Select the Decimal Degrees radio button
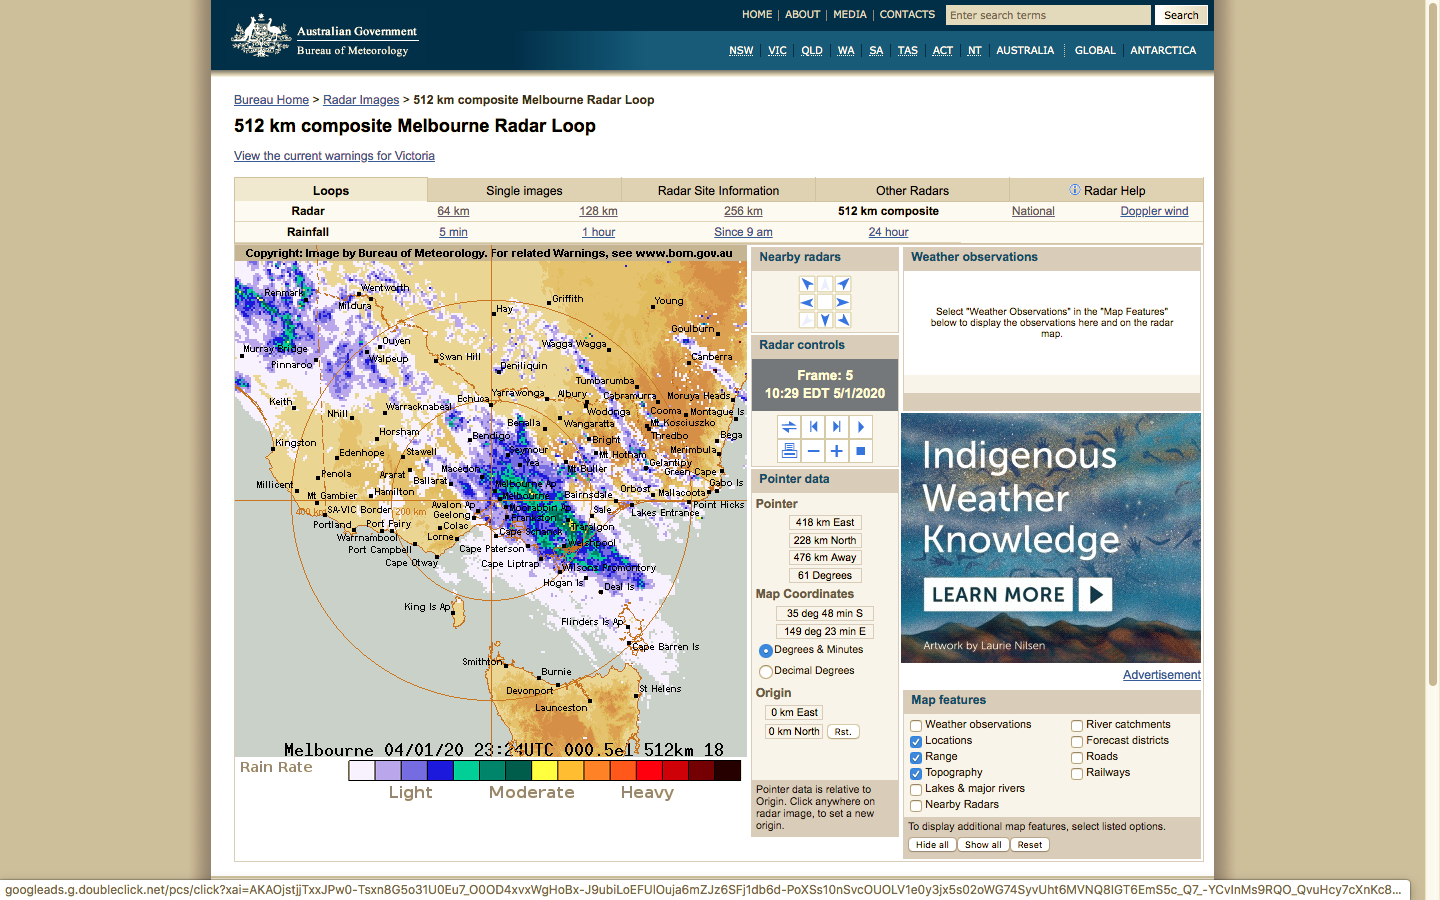Viewport: 1440px width, 900px height. tap(766, 672)
